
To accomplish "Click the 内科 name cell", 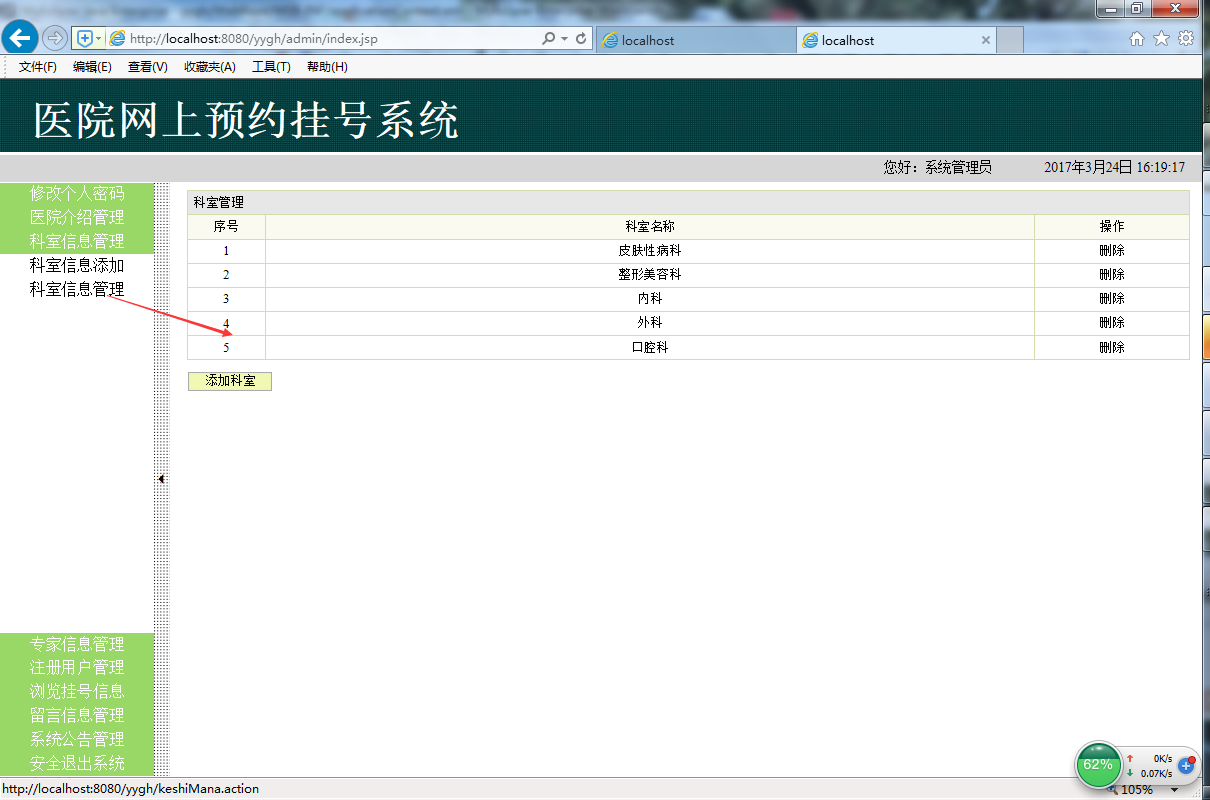I will click(x=650, y=299).
